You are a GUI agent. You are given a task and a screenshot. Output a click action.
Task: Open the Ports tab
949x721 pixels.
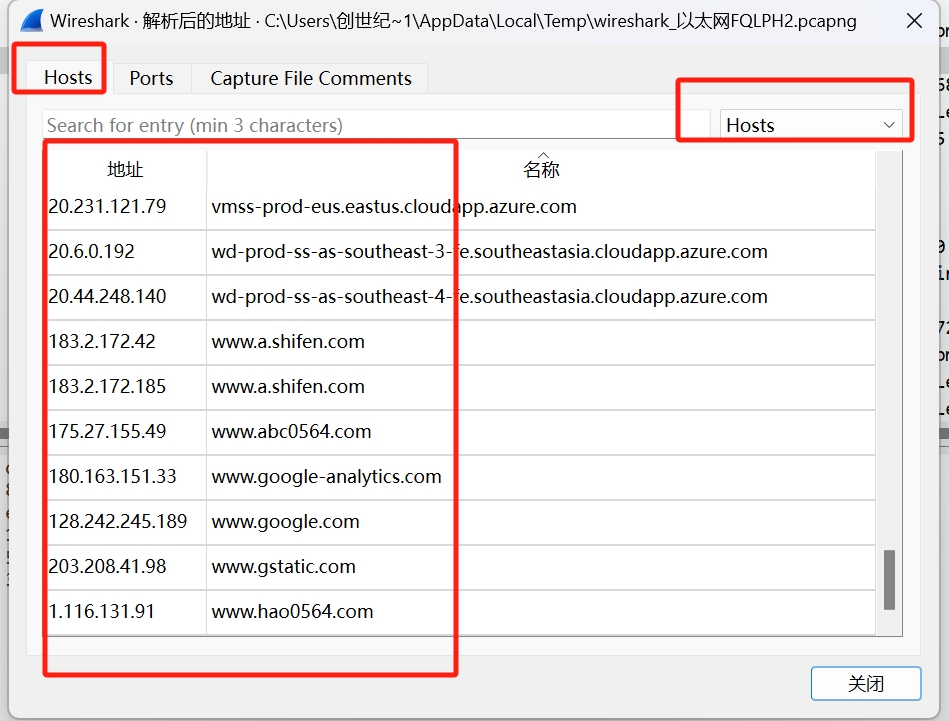[151, 78]
